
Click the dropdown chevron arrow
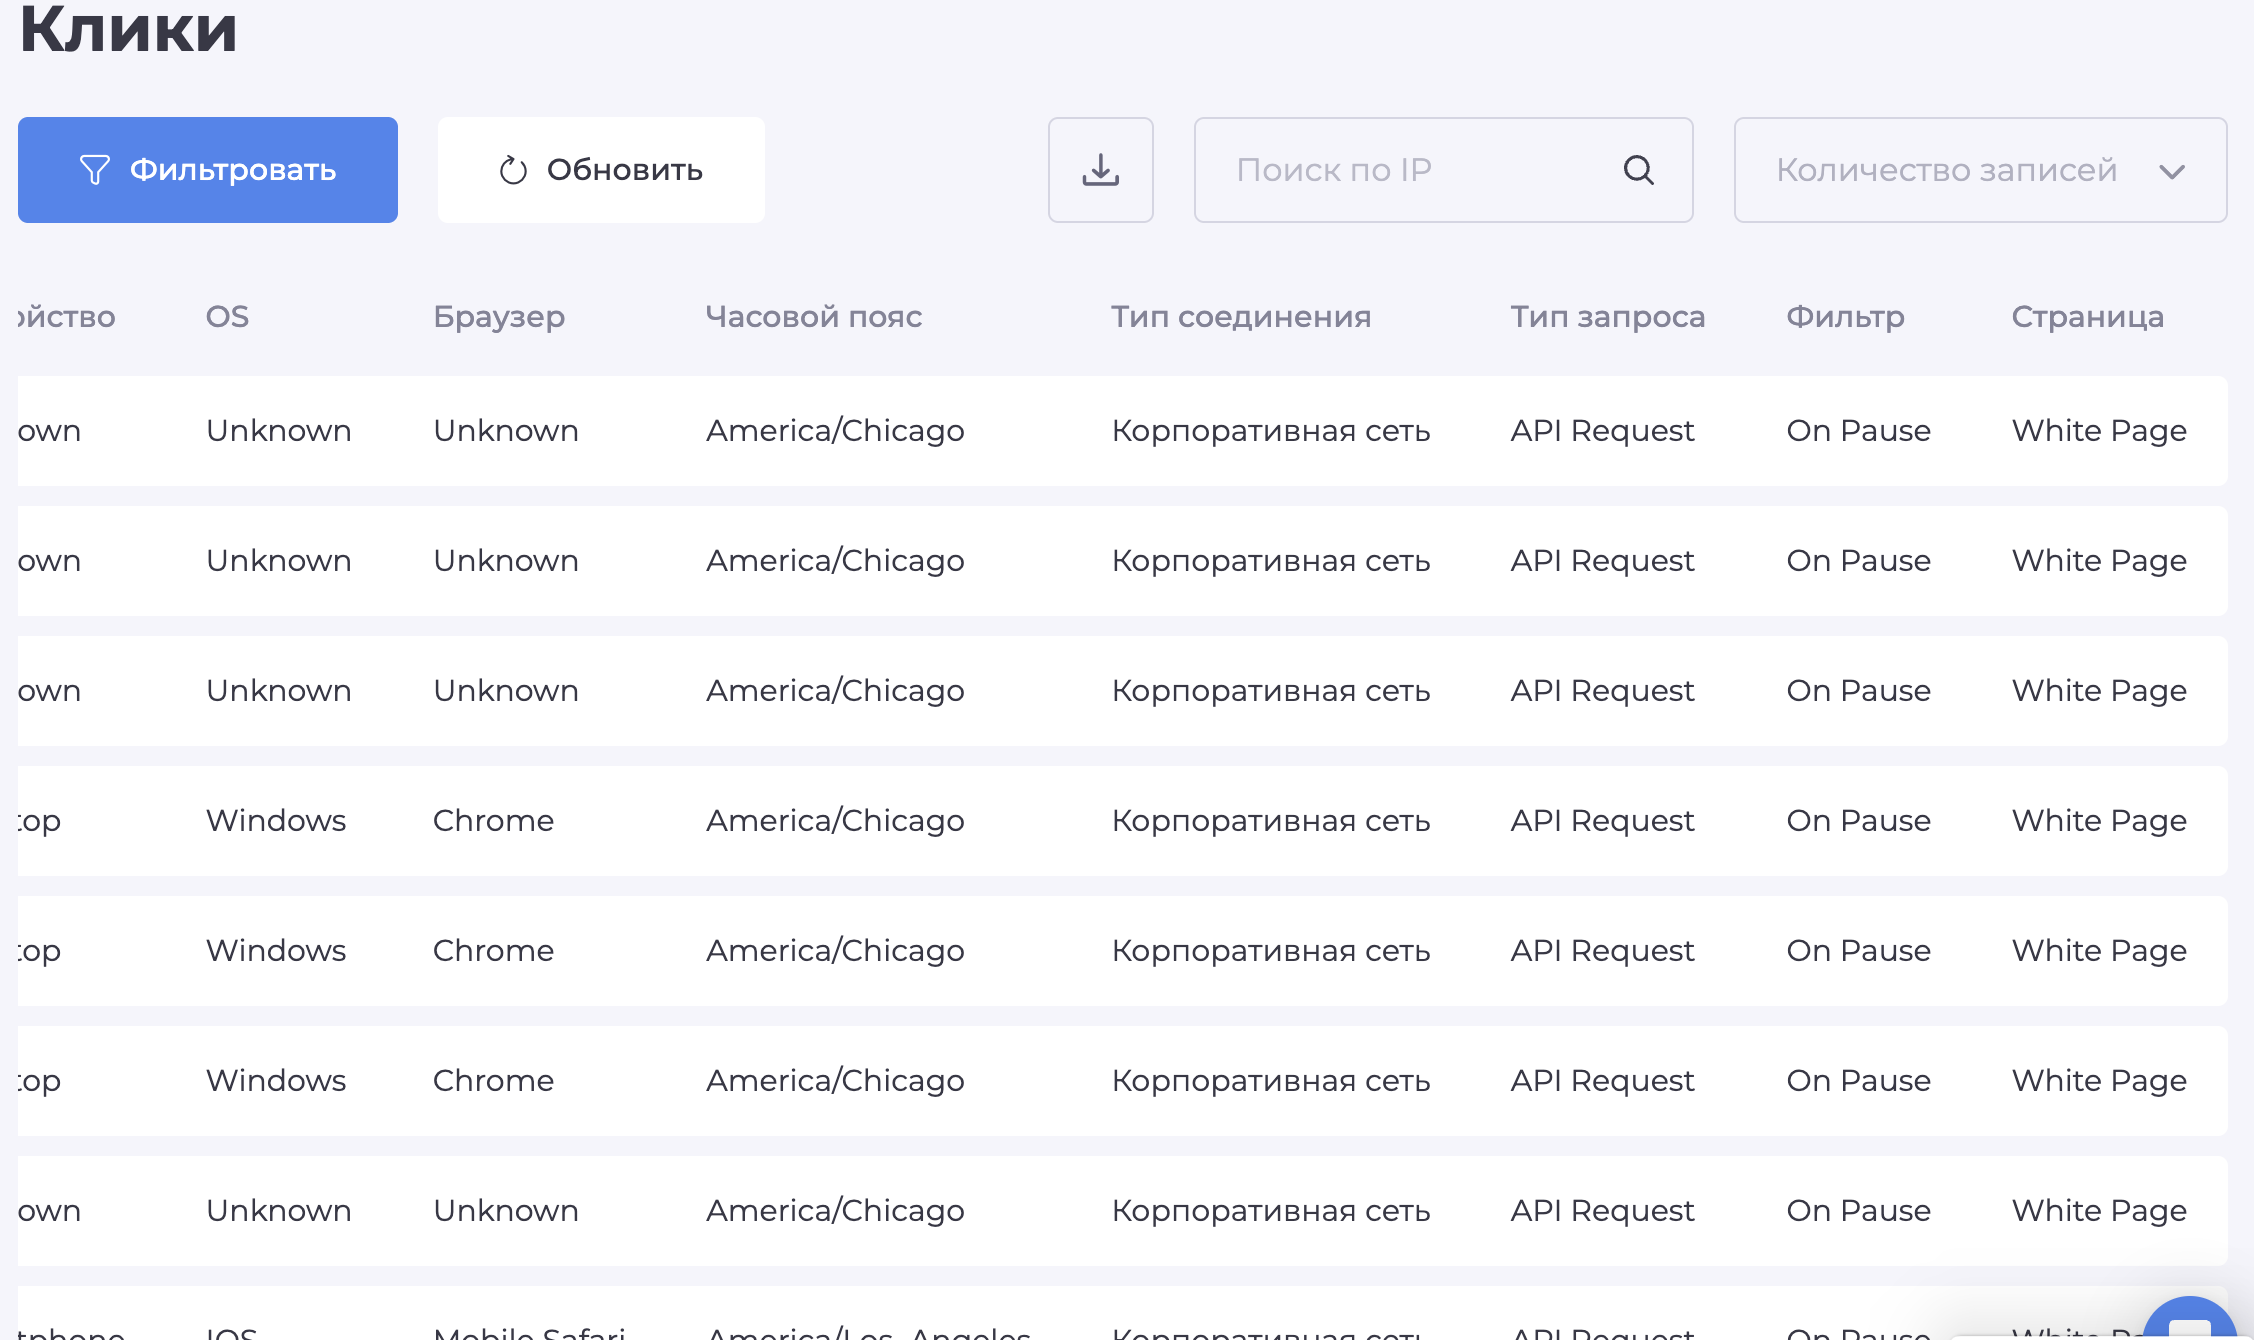coord(2171,171)
